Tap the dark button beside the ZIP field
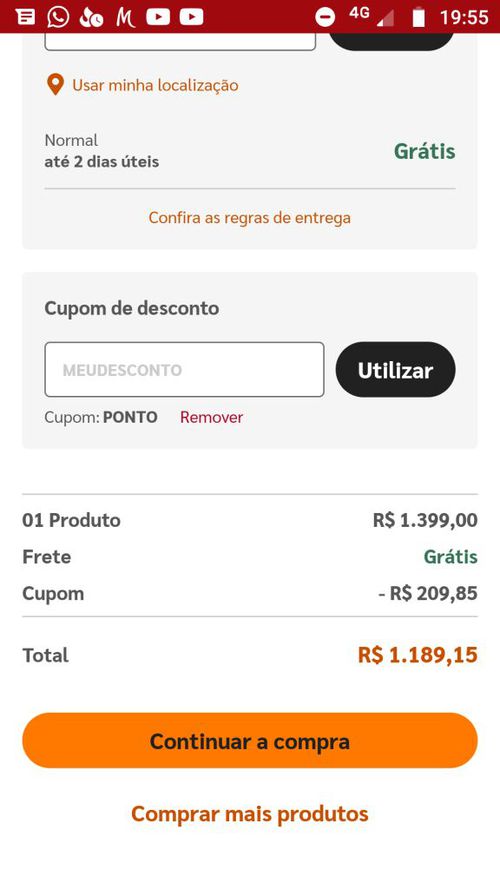This screenshot has height=889, width=500. coord(392,41)
